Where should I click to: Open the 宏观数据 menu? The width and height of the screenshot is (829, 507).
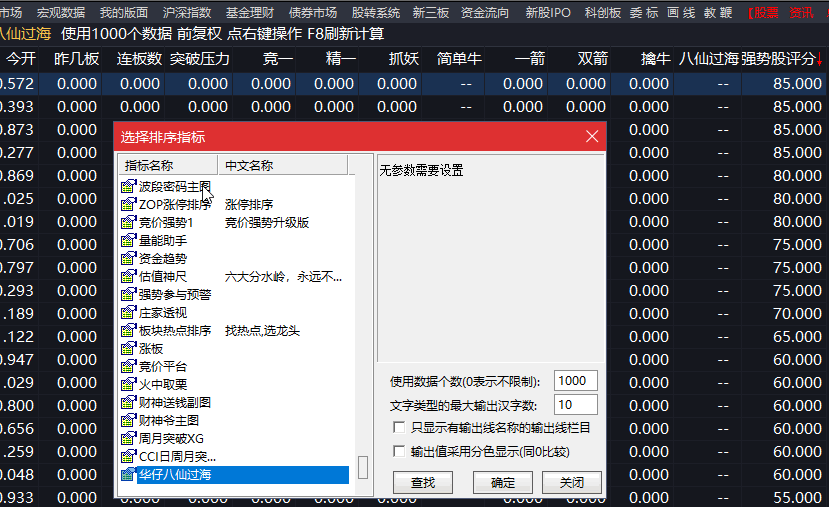pyautogui.click(x=61, y=12)
